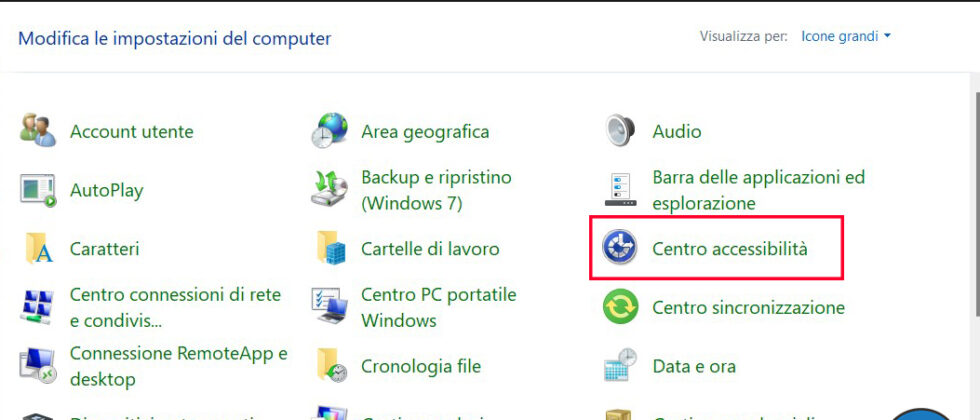The image size is (980, 420).
Task: Open the Cartelle di lavoro link
Action: pyautogui.click(x=430, y=248)
